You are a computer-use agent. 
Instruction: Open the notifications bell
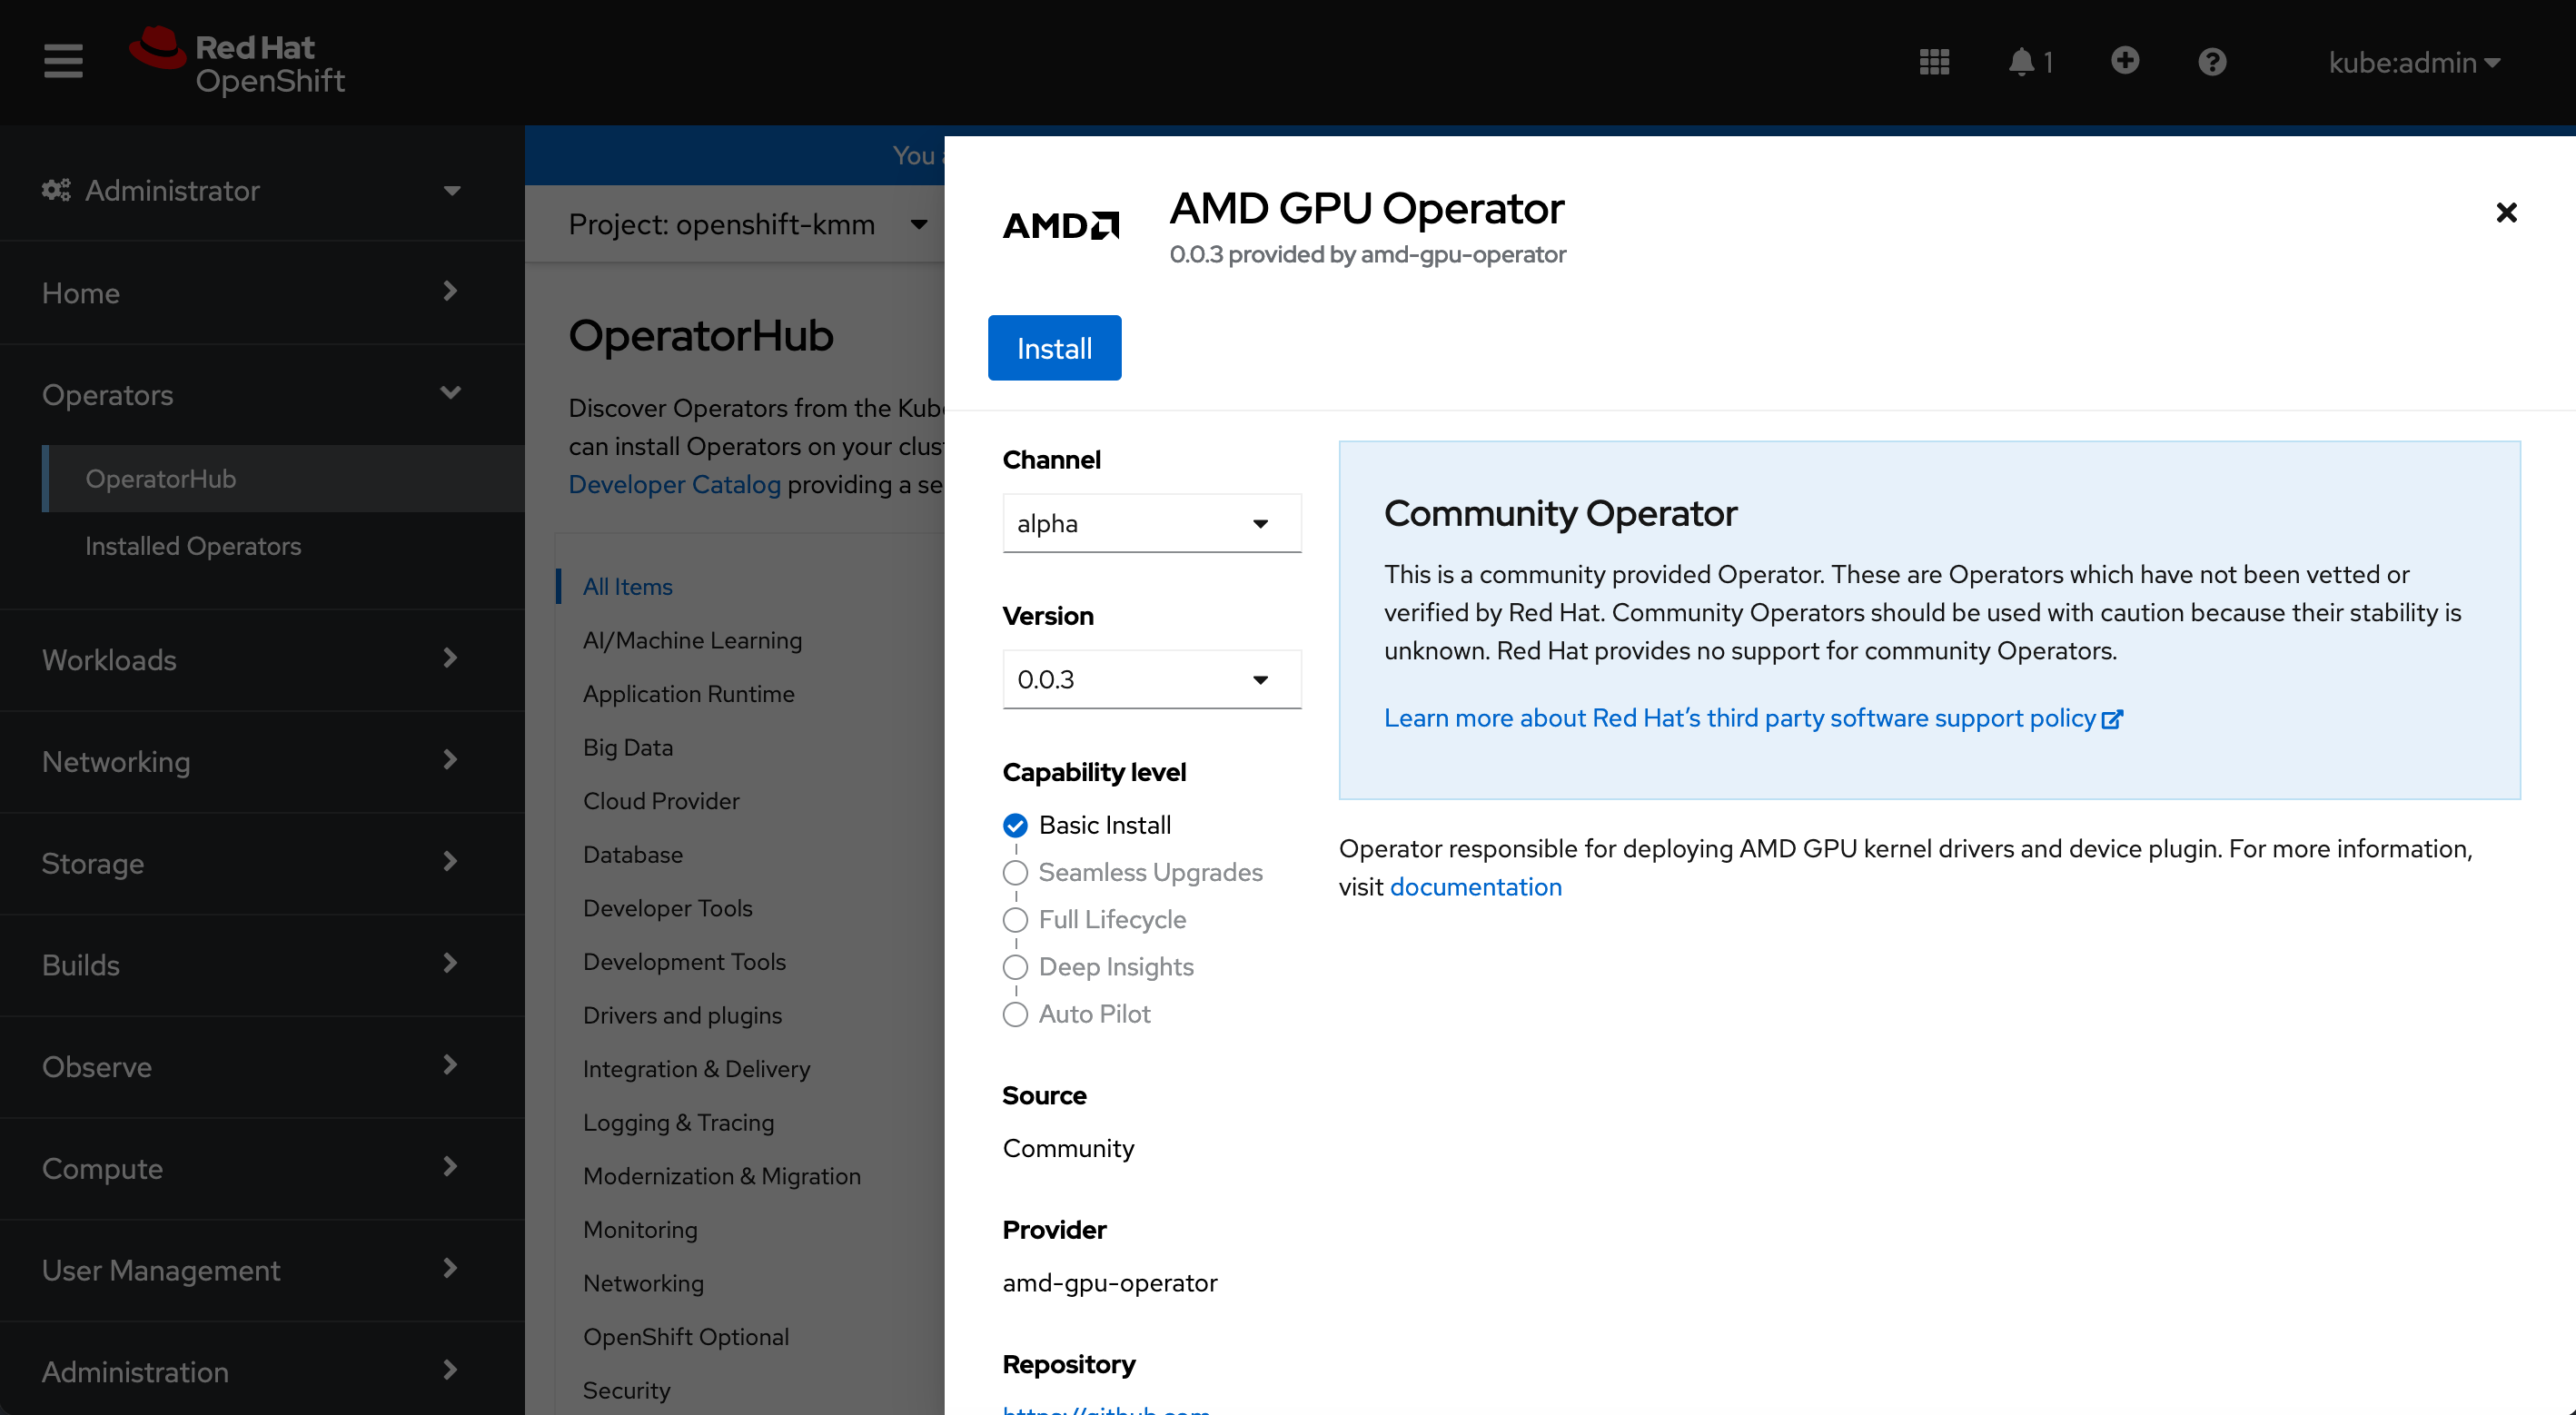(x=2021, y=62)
